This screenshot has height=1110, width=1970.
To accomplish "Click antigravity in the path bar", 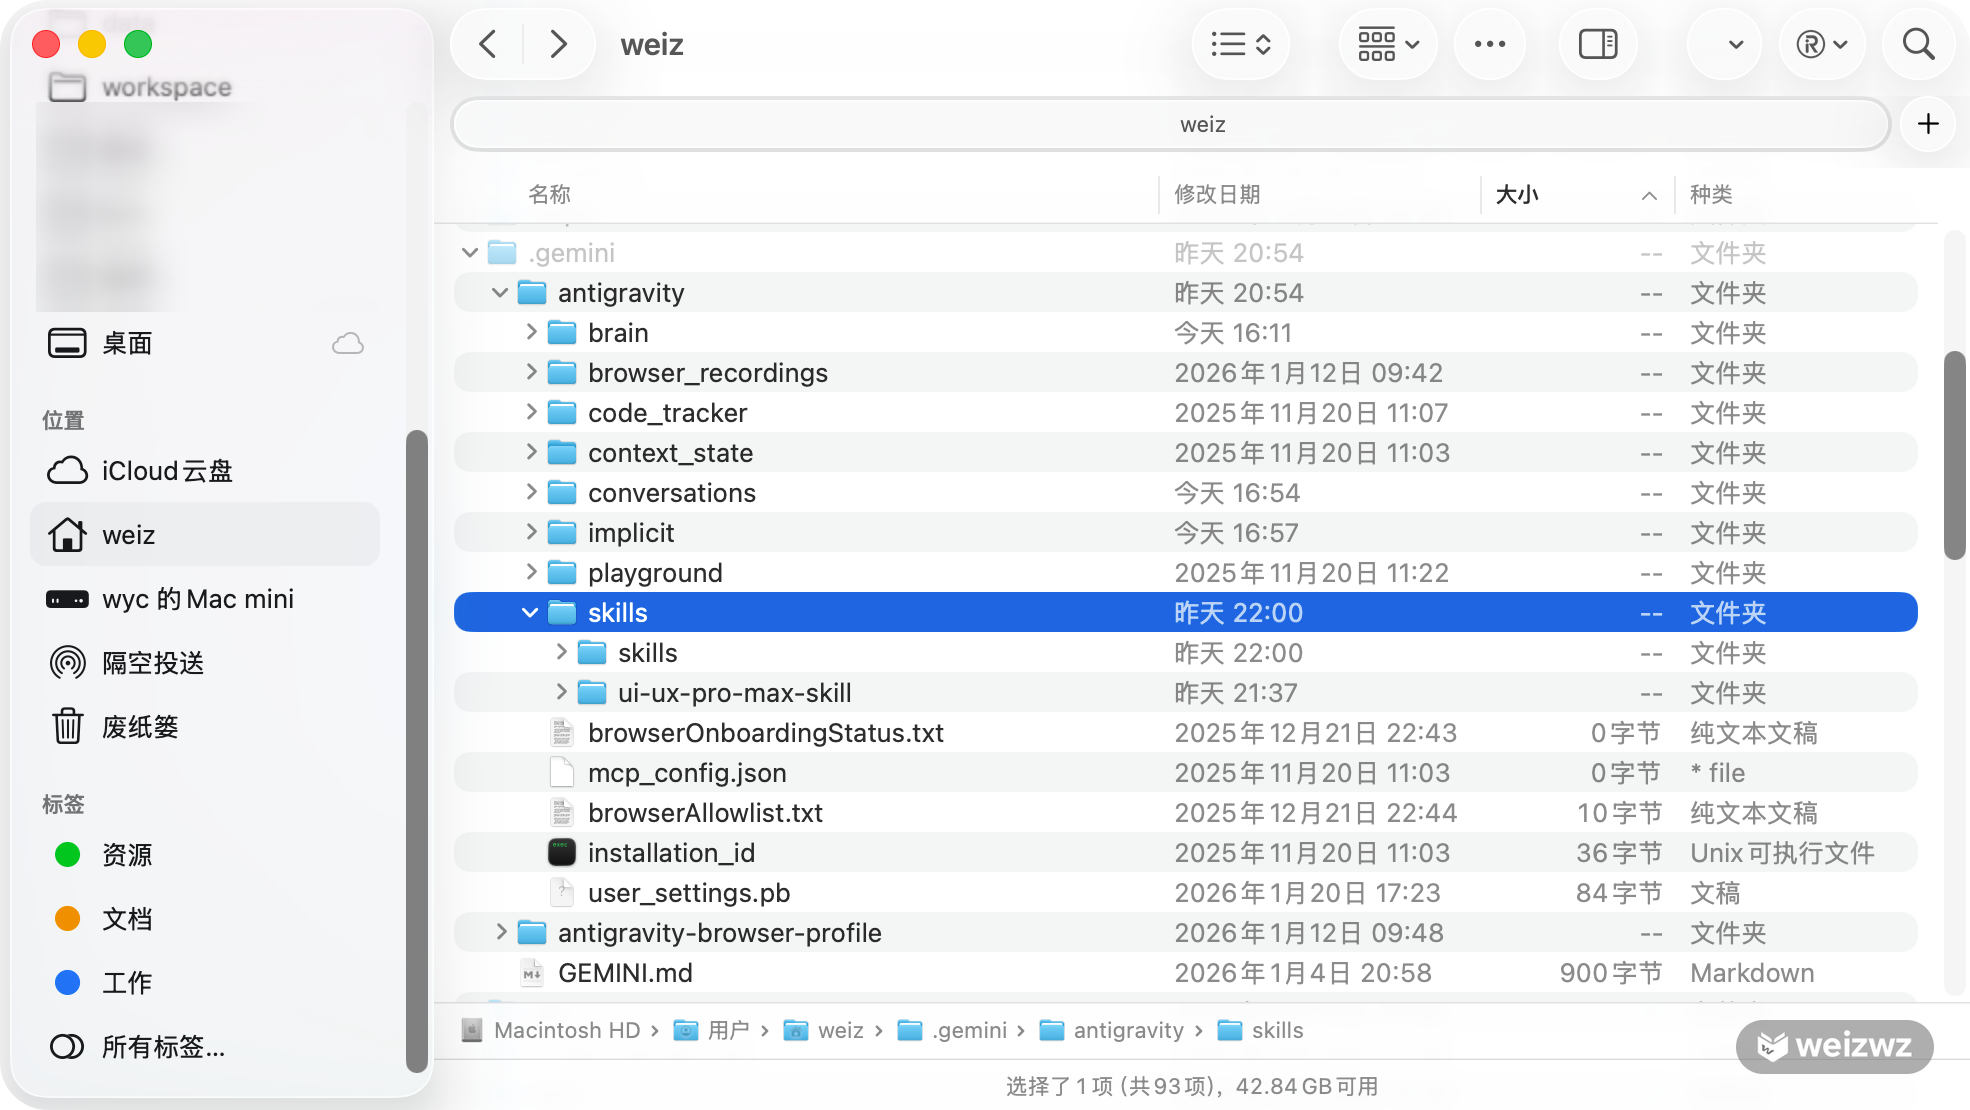I will point(1127,1030).
